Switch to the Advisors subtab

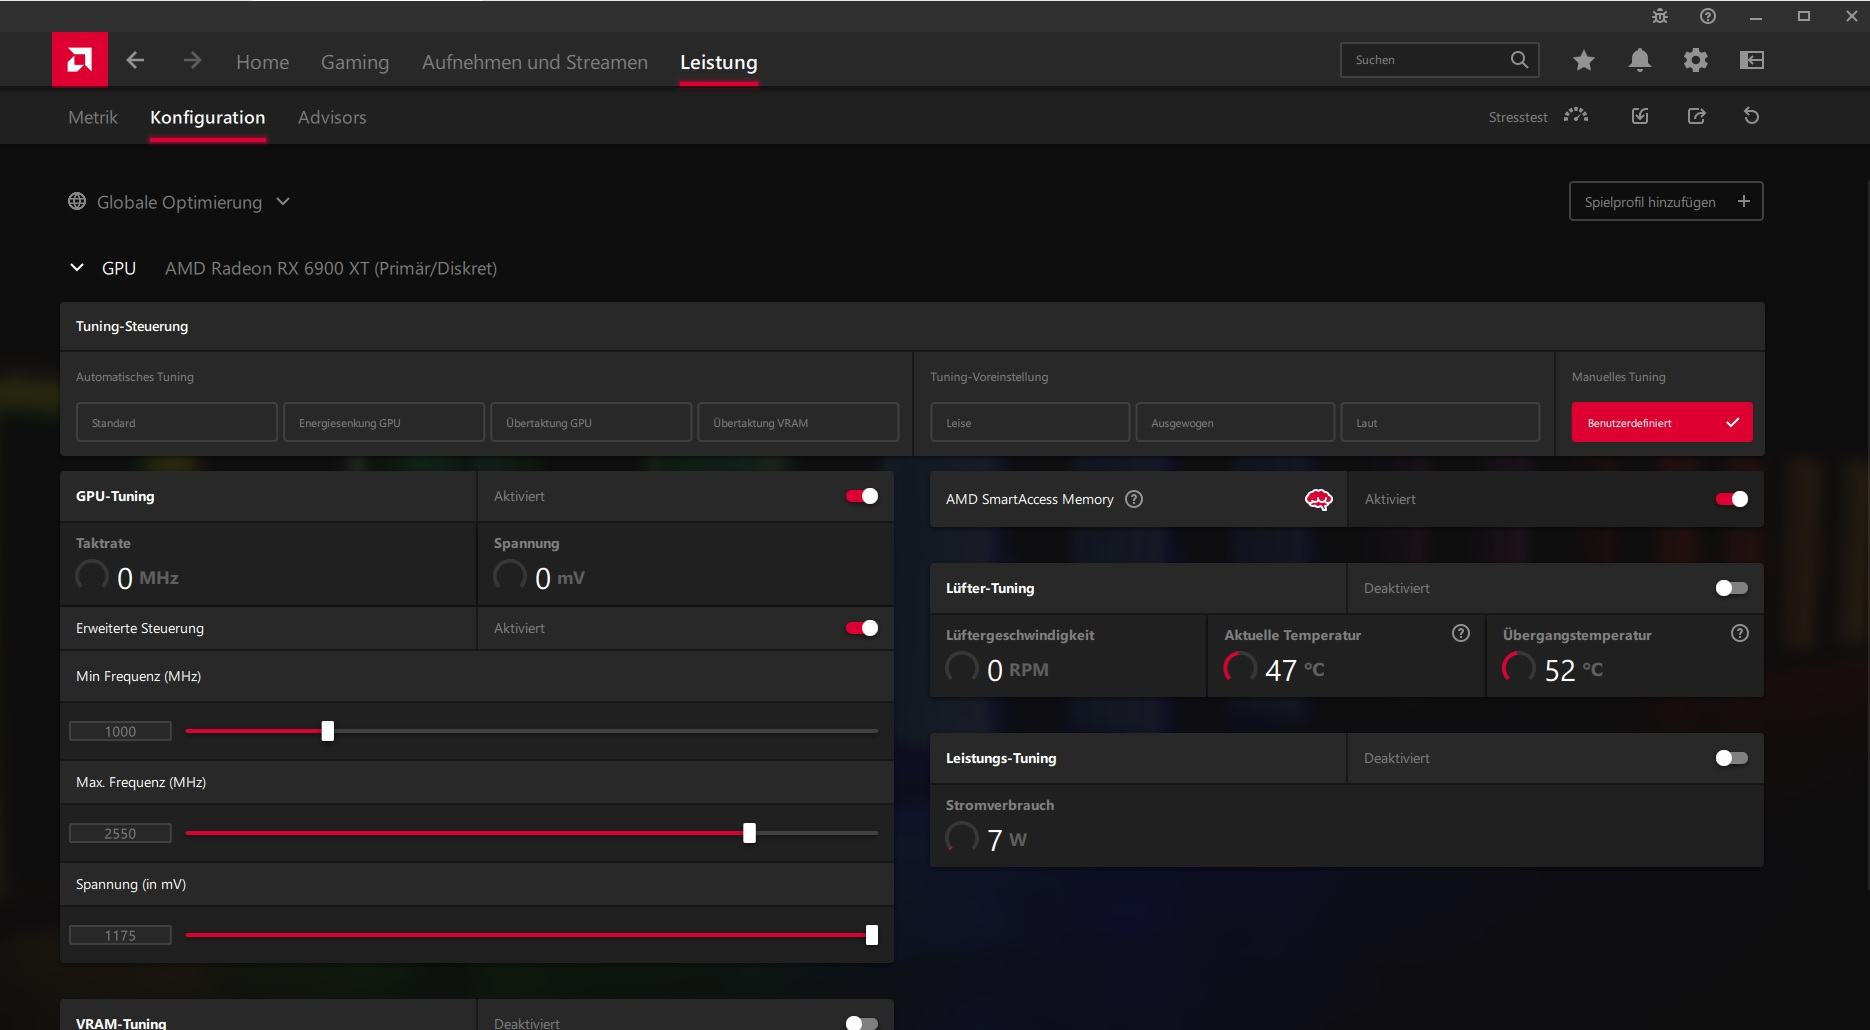point(332,117)
